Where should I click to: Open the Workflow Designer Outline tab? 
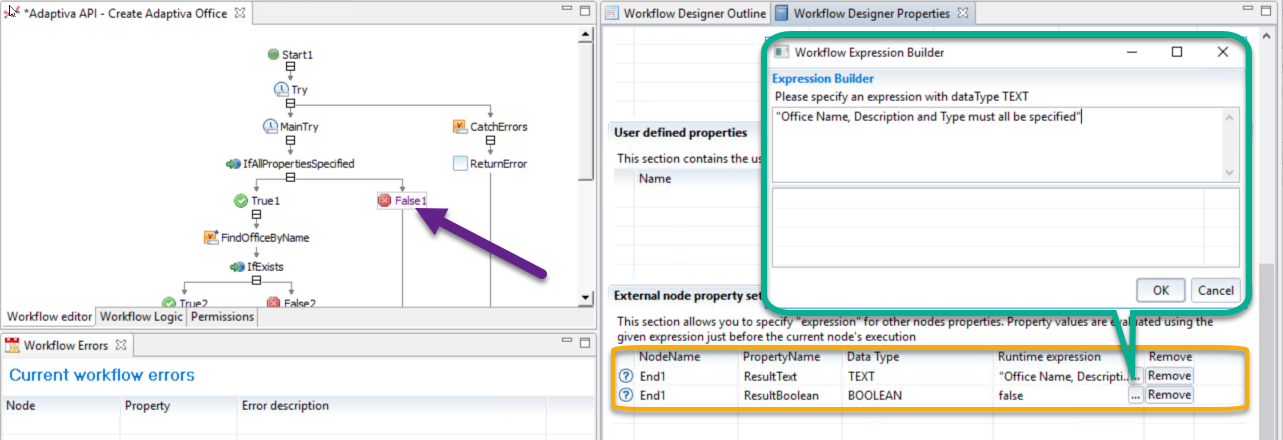pyautogui.click(x=685, y=14)
